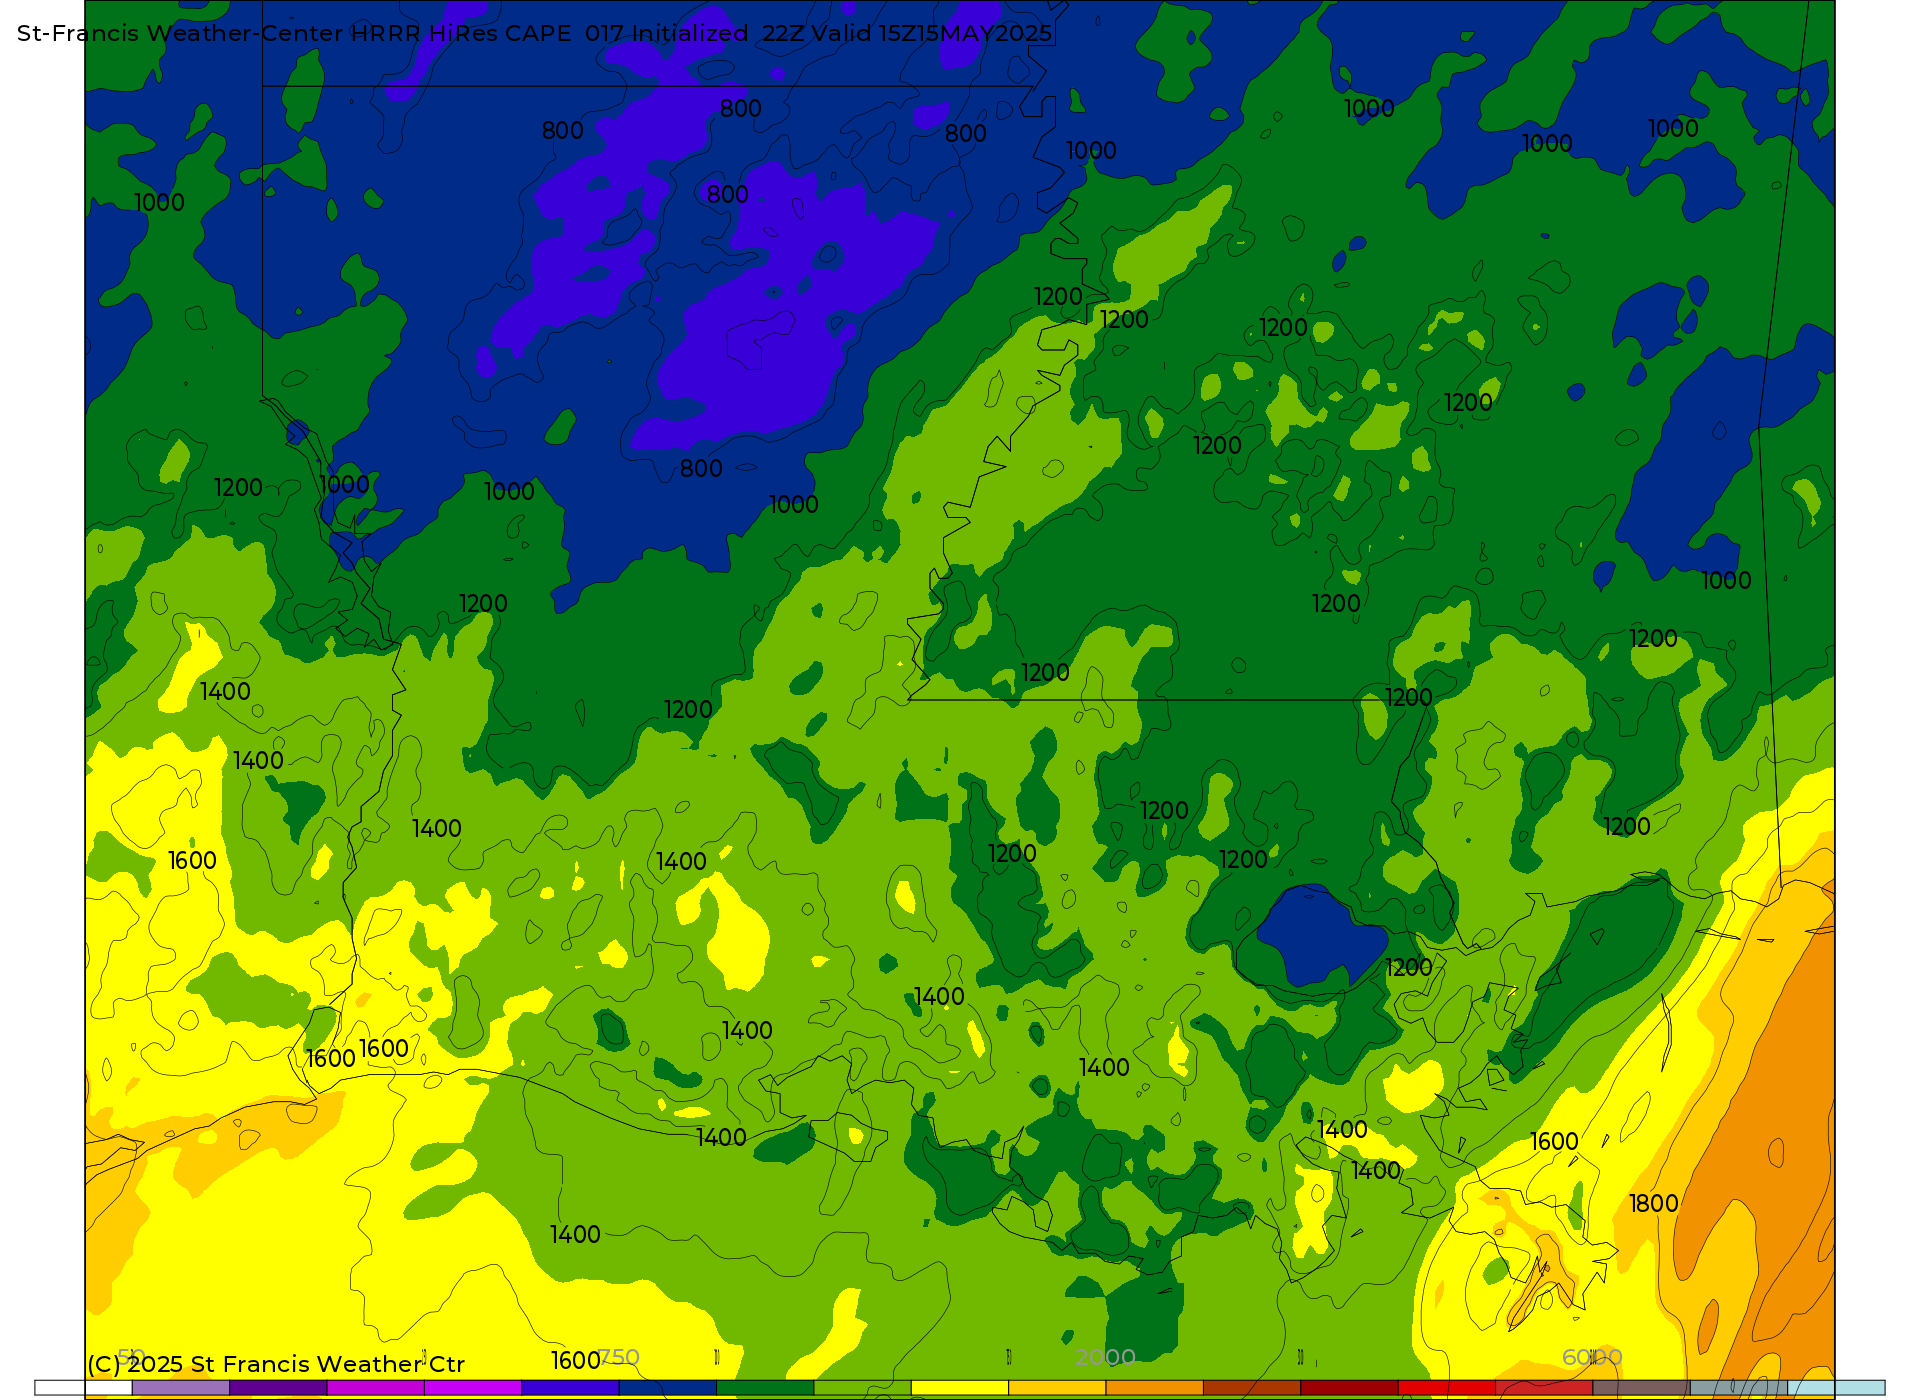The height and width of the screenshot is (1400, 1920).
Task: Click the 750 label on the color scale
Action: (618, 1357)
